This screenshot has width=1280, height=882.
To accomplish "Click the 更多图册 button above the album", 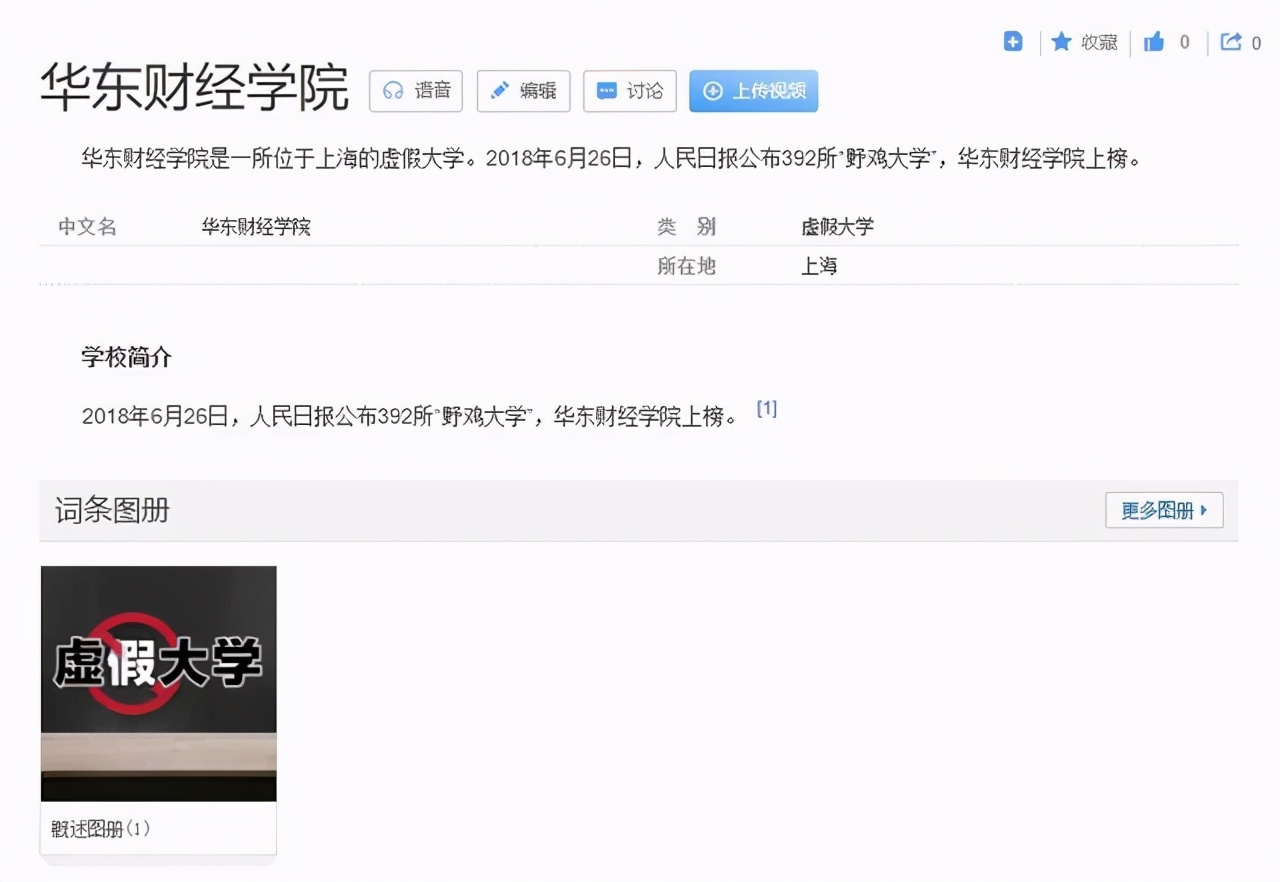I will pyautogui.click(x=1163, y=510).
